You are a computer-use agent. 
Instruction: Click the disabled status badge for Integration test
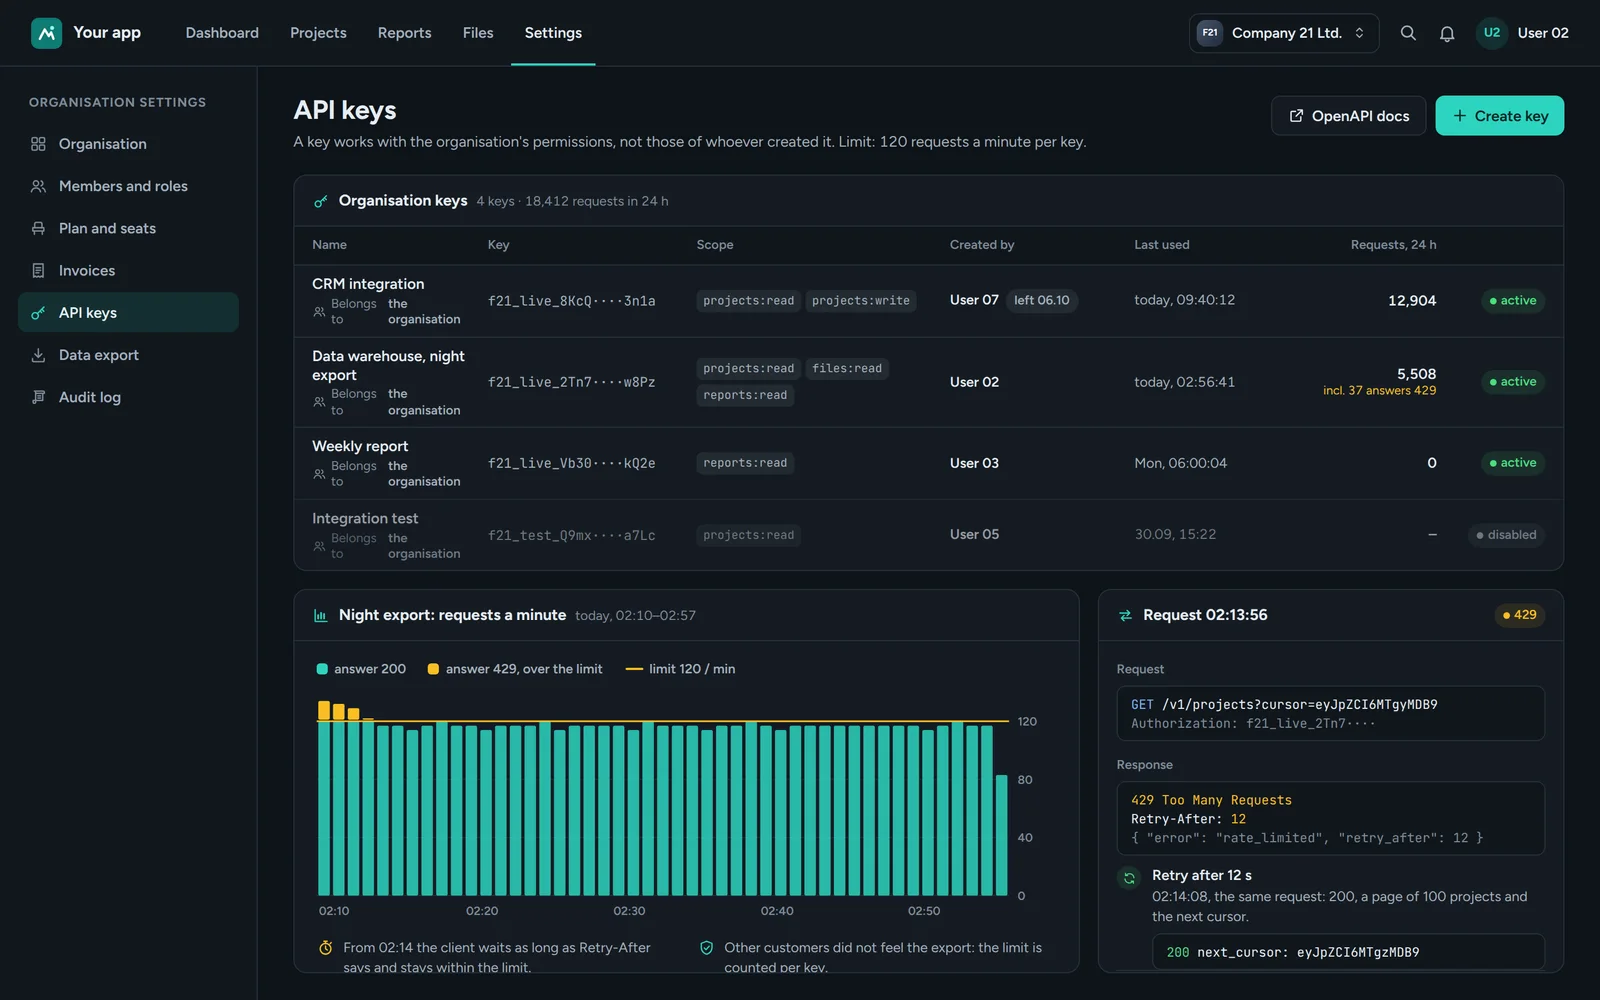pyautogui.click(x=1506, y=535)
